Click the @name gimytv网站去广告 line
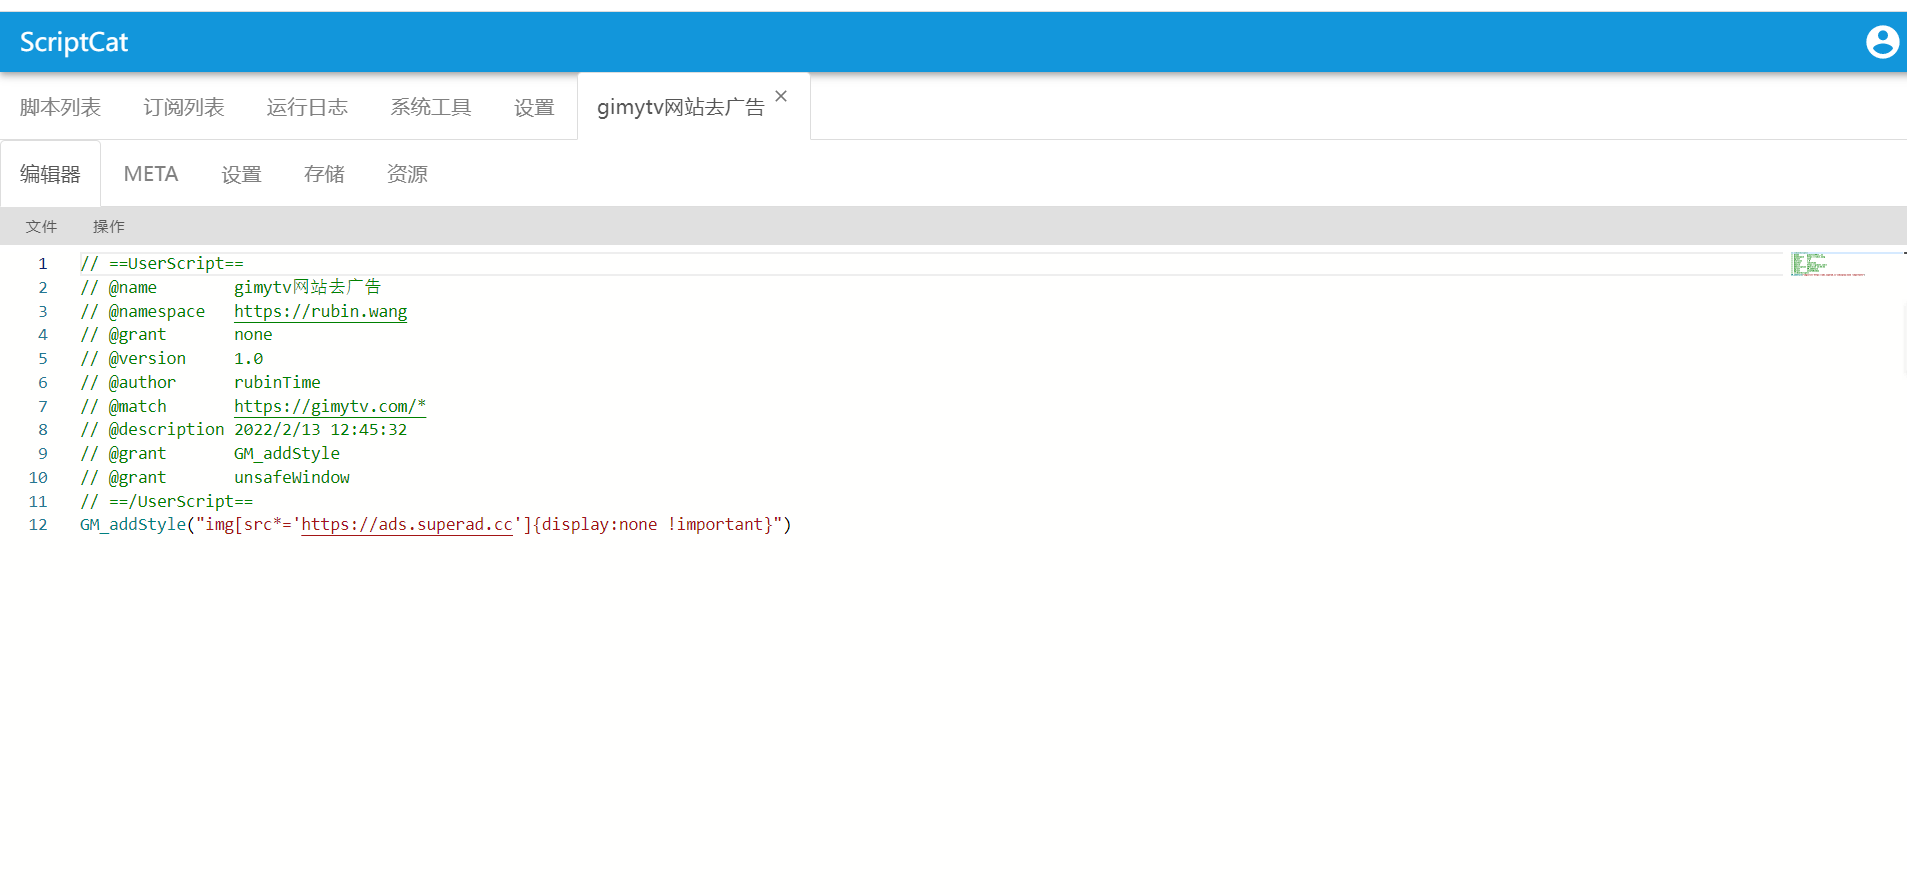Screen dimensions: 1907x895 point(230,288)
